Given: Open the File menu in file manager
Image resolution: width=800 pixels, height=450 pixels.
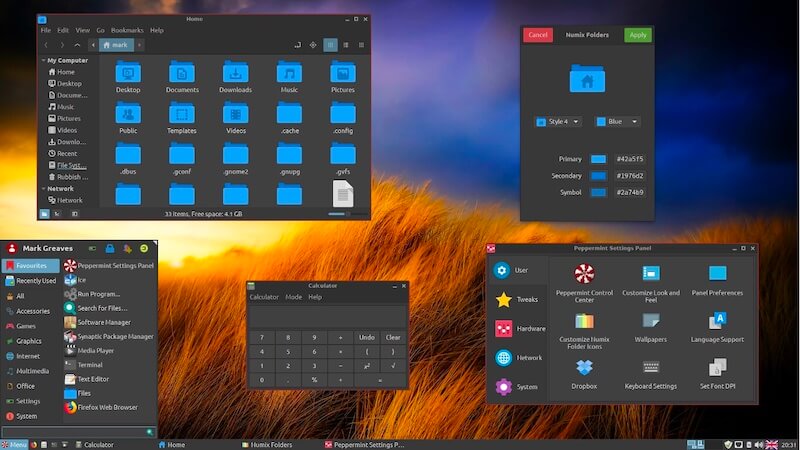Looking at the screenshot, I should tap(46, 30).
